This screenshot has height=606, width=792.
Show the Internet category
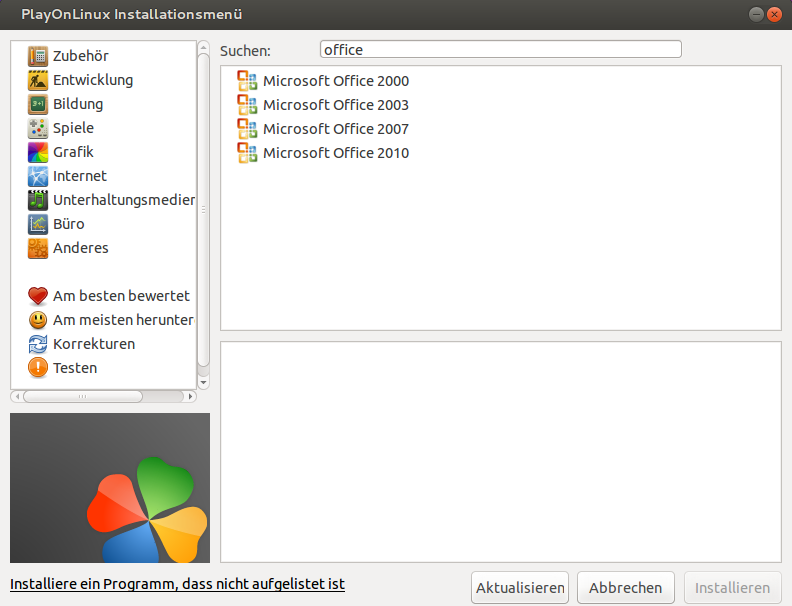tap(80, 176)
